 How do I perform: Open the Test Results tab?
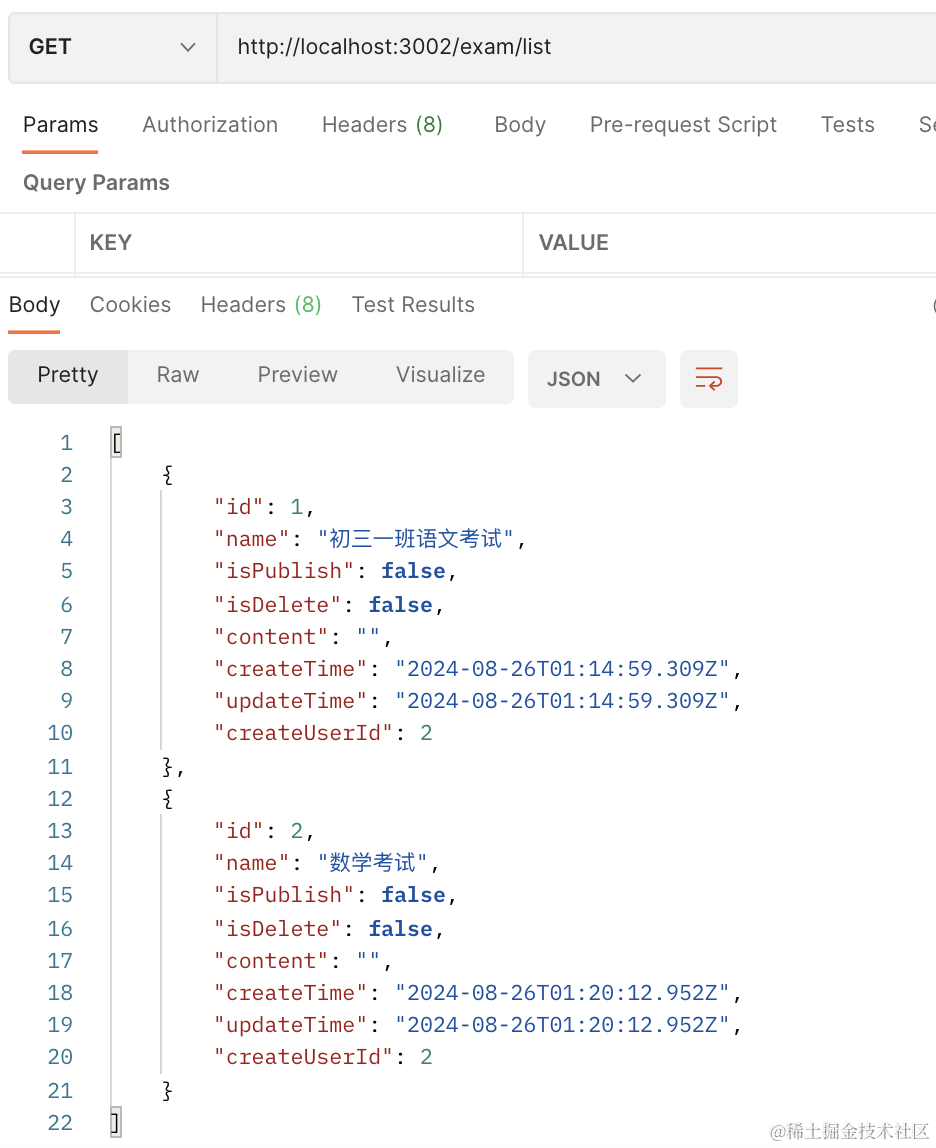413,305
